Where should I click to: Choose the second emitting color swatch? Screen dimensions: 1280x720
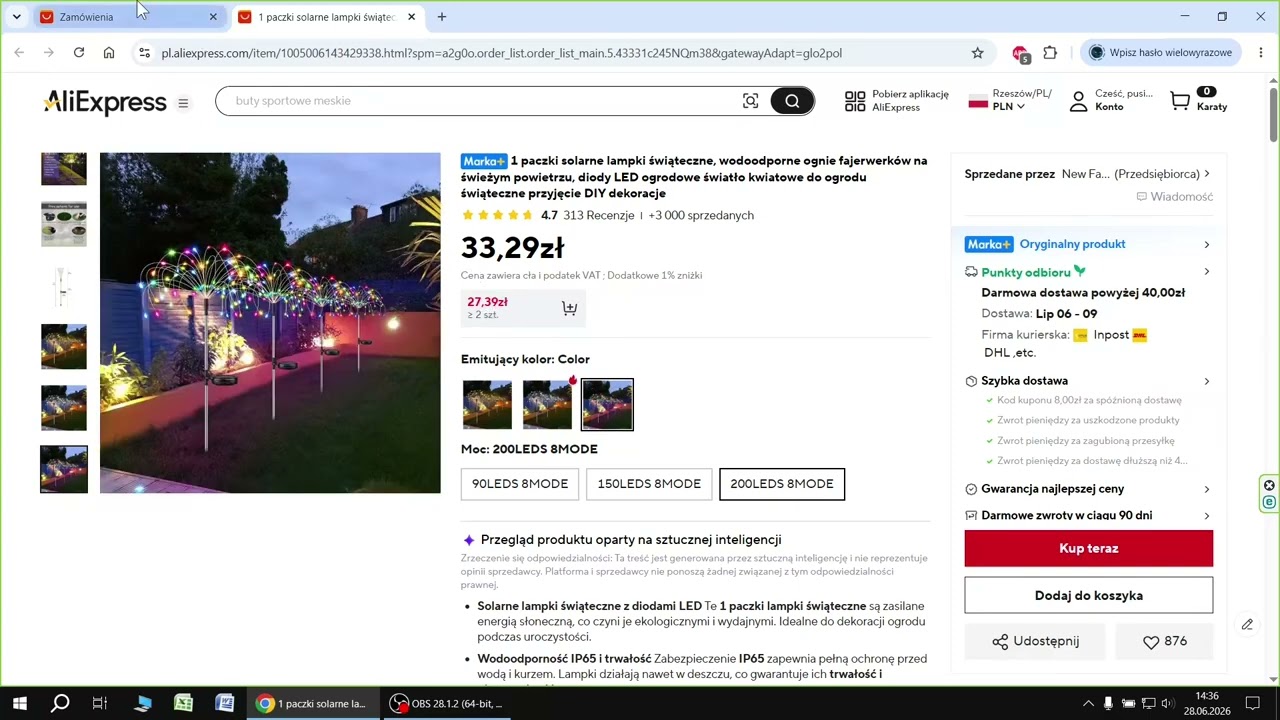pos(547,404)
